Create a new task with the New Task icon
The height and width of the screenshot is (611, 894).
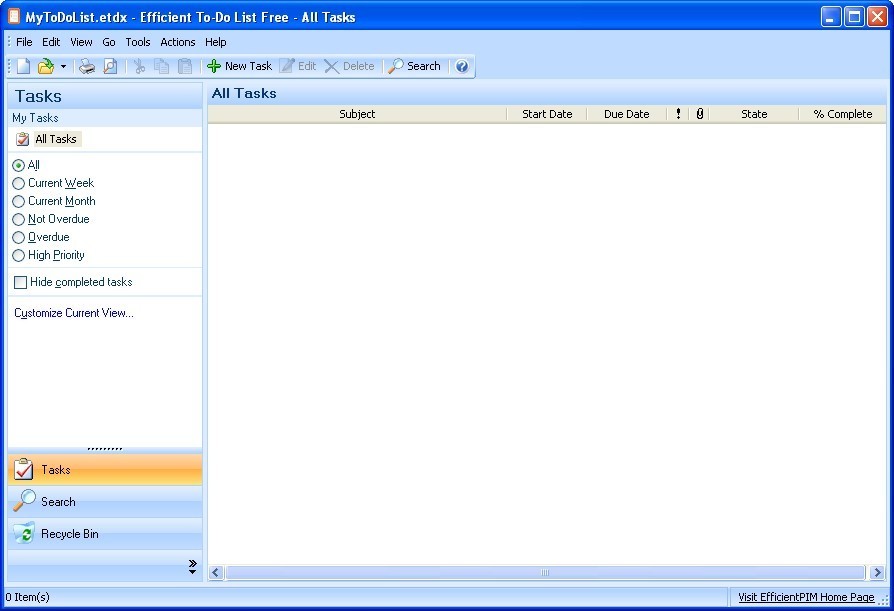tap(239, 66)
